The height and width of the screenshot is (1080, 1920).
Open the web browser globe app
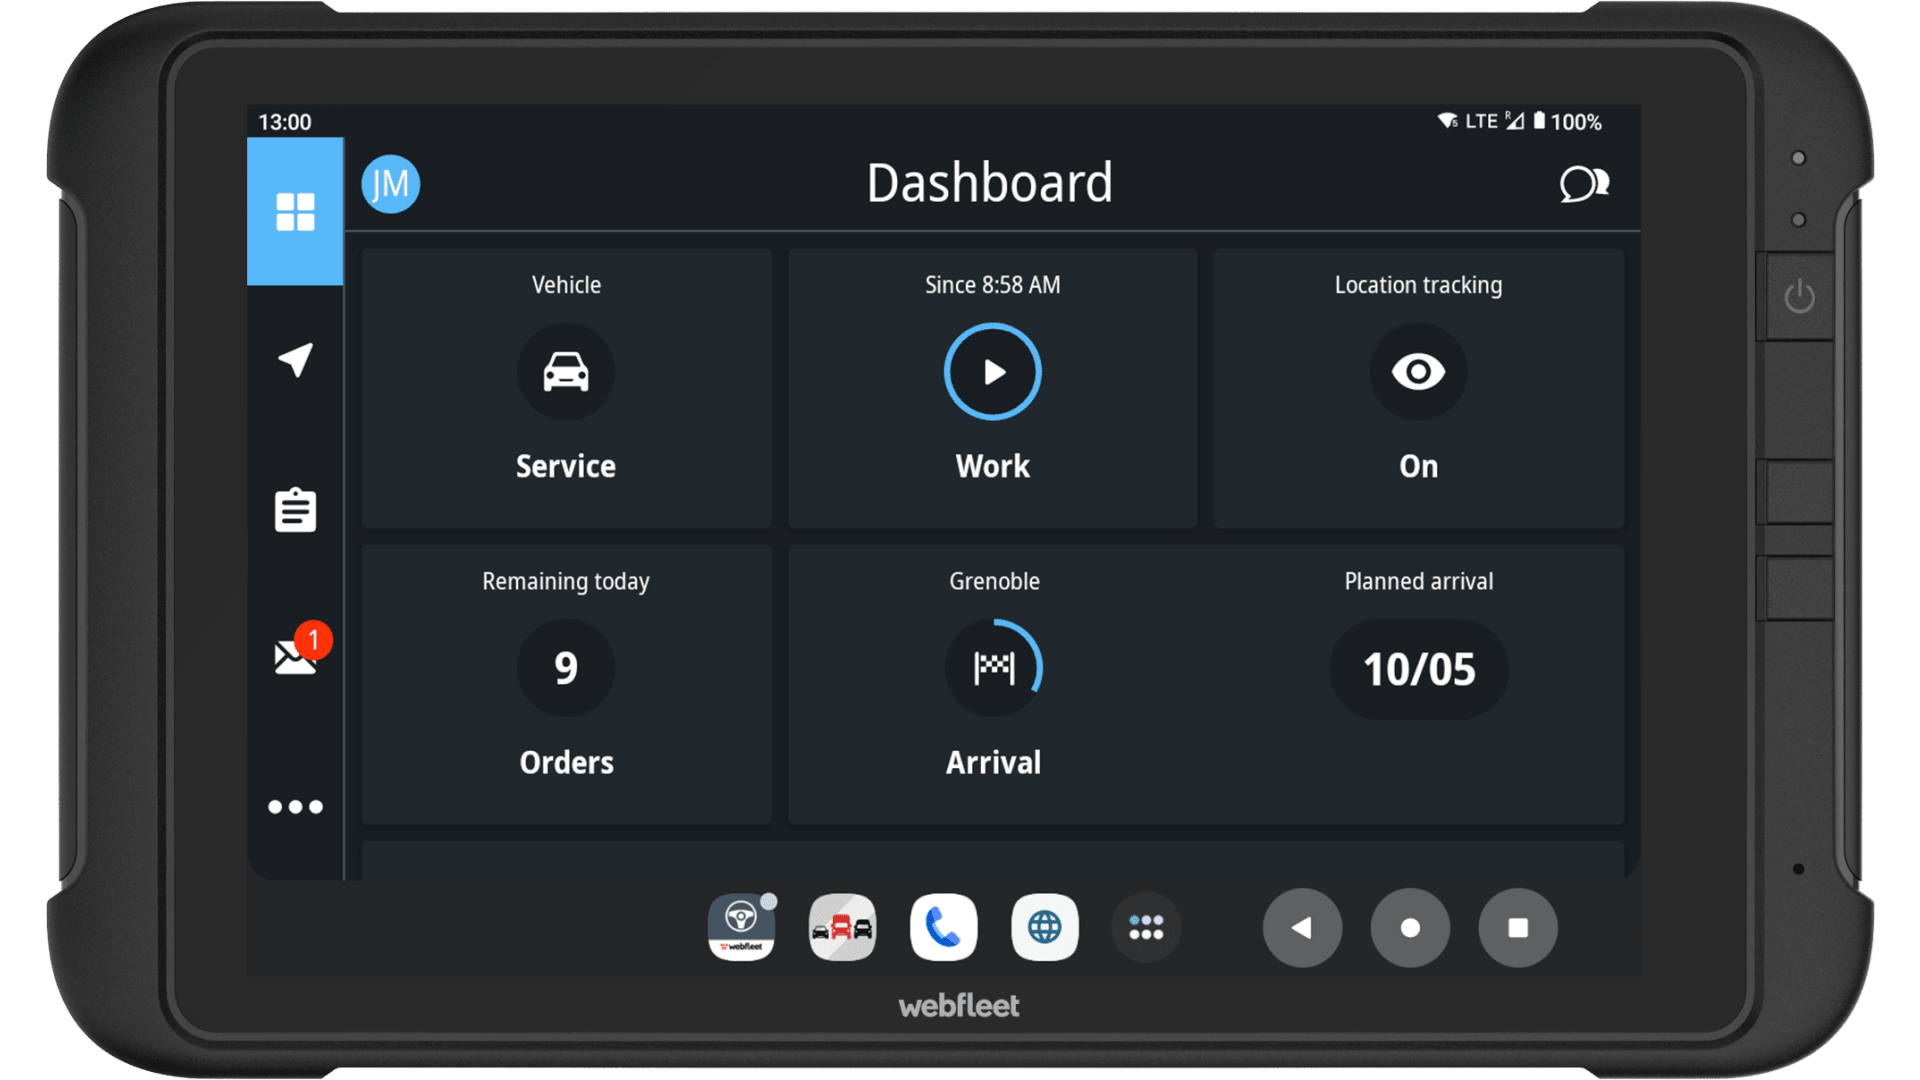click(1044, 927)
